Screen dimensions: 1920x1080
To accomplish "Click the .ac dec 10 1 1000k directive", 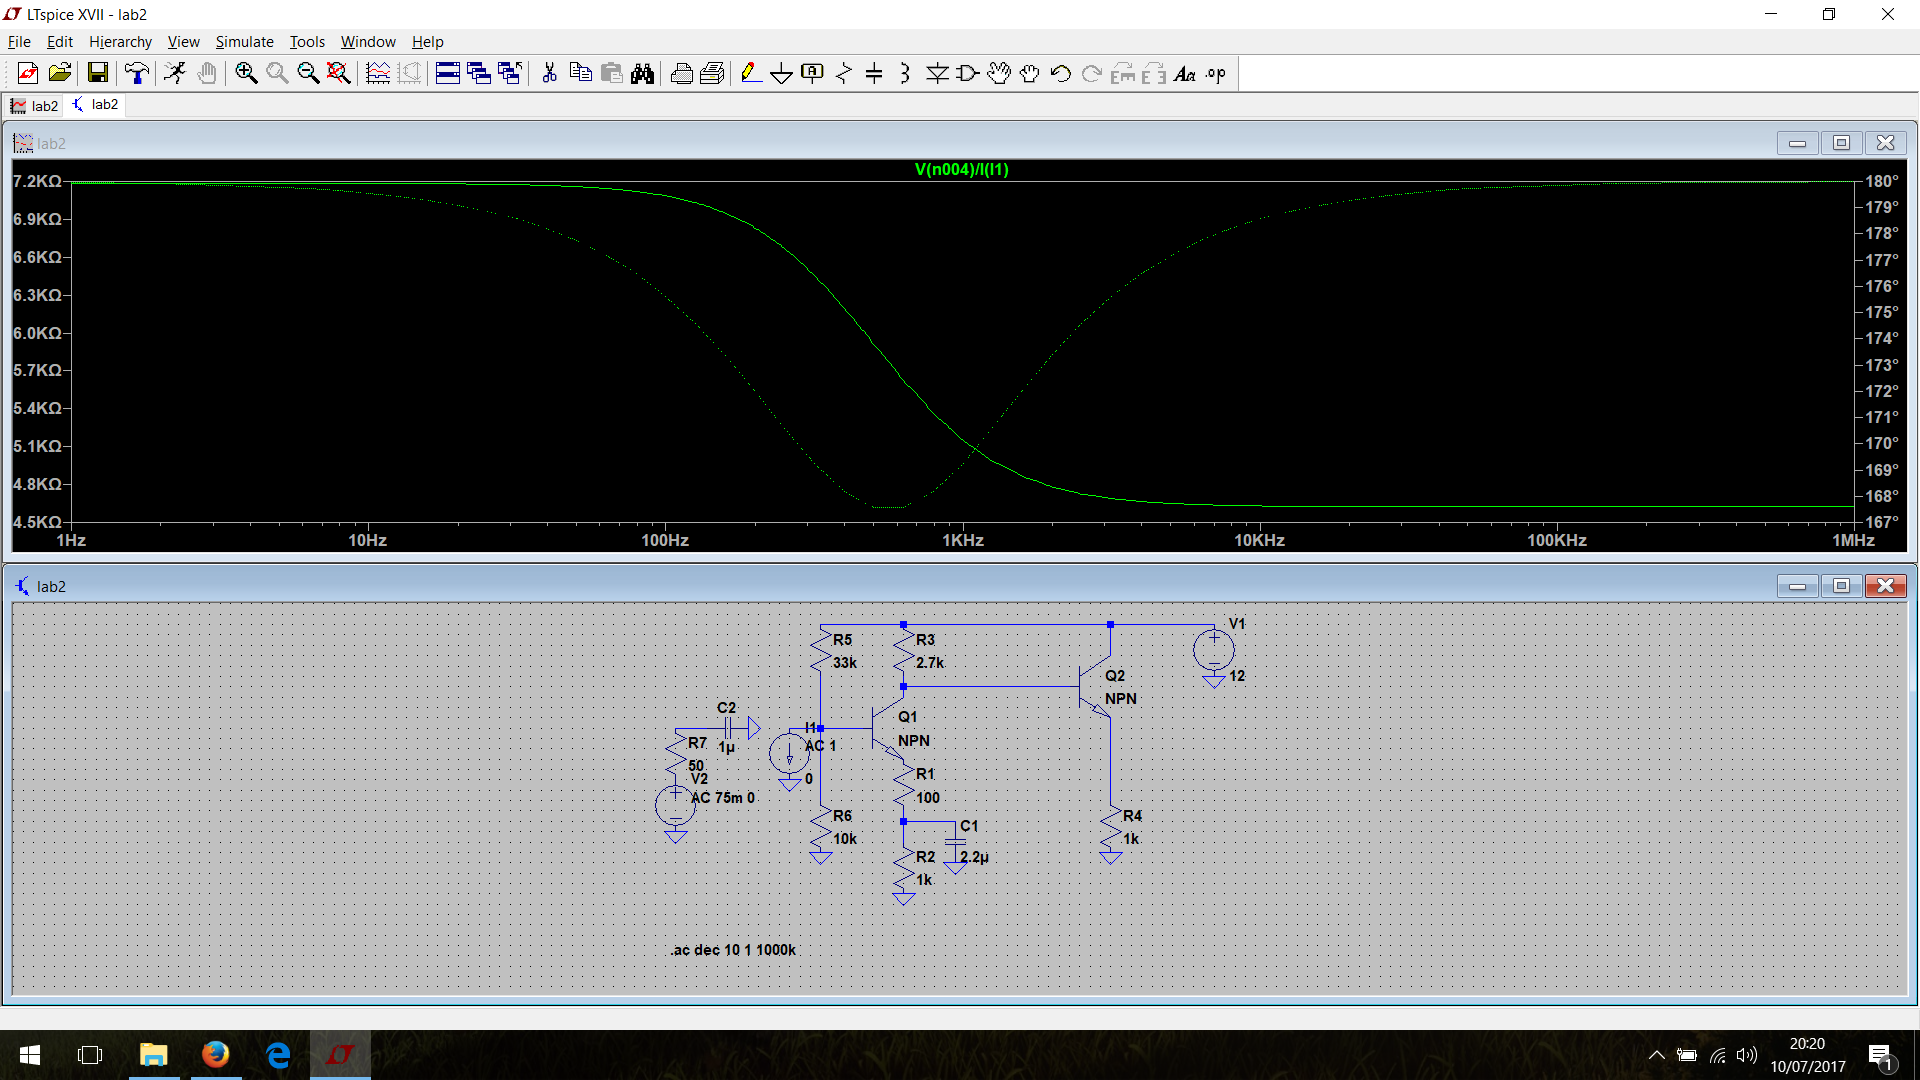I will pyautogui.click(x=733, y=950).
